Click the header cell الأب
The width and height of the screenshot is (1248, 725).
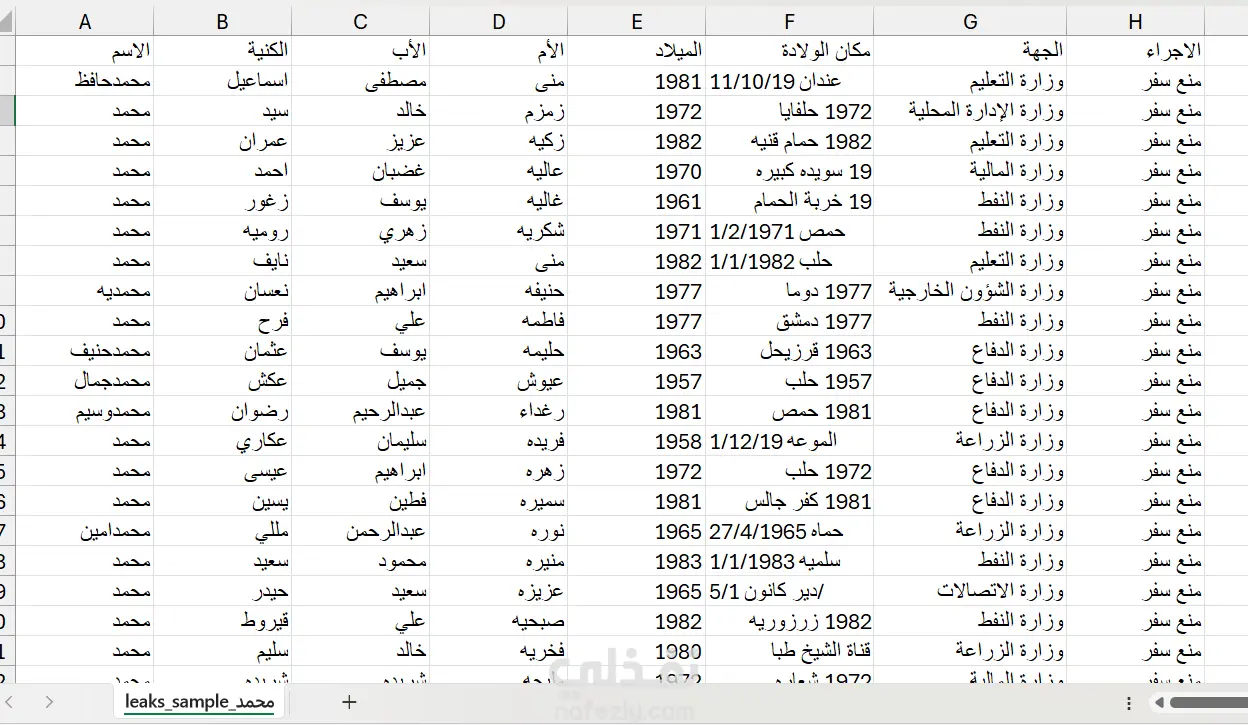[x=361, y=51]
